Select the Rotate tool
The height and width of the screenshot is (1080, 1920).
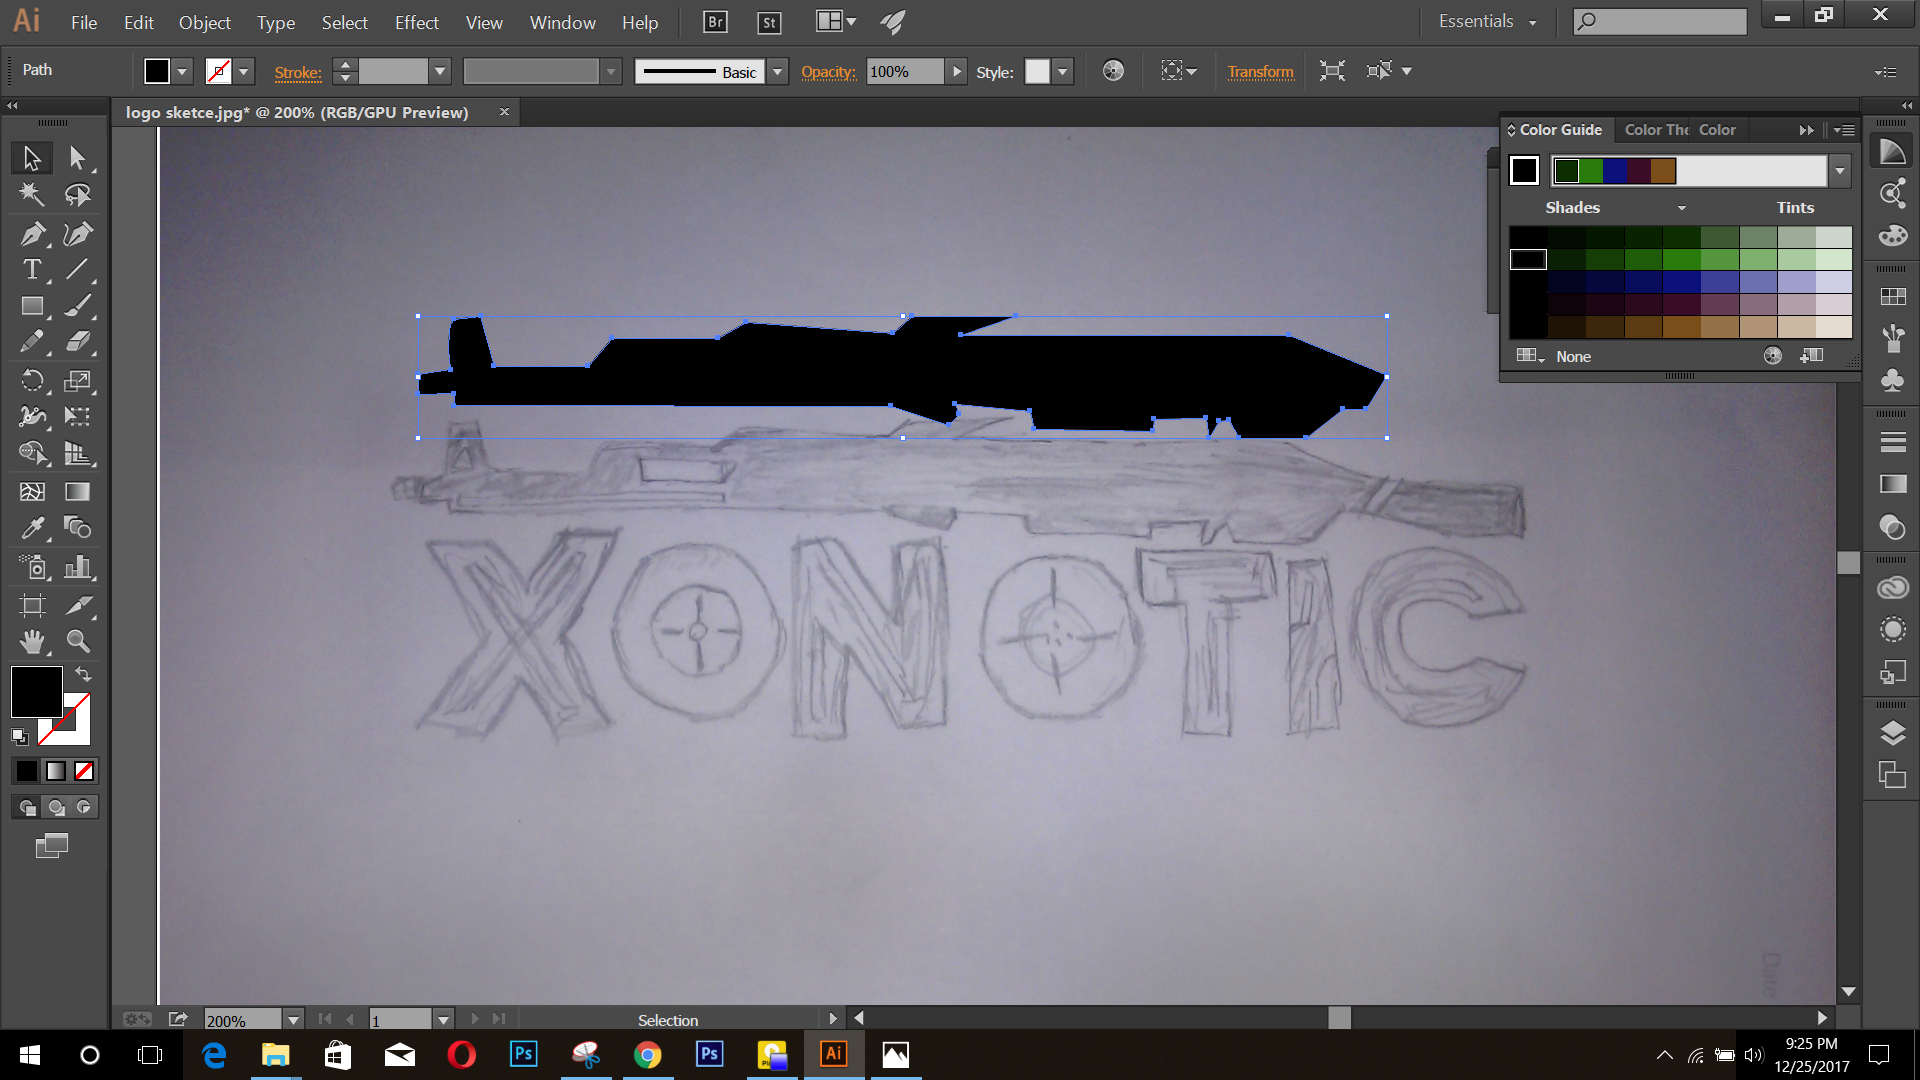pyautogui.click(x=32, y=381)
